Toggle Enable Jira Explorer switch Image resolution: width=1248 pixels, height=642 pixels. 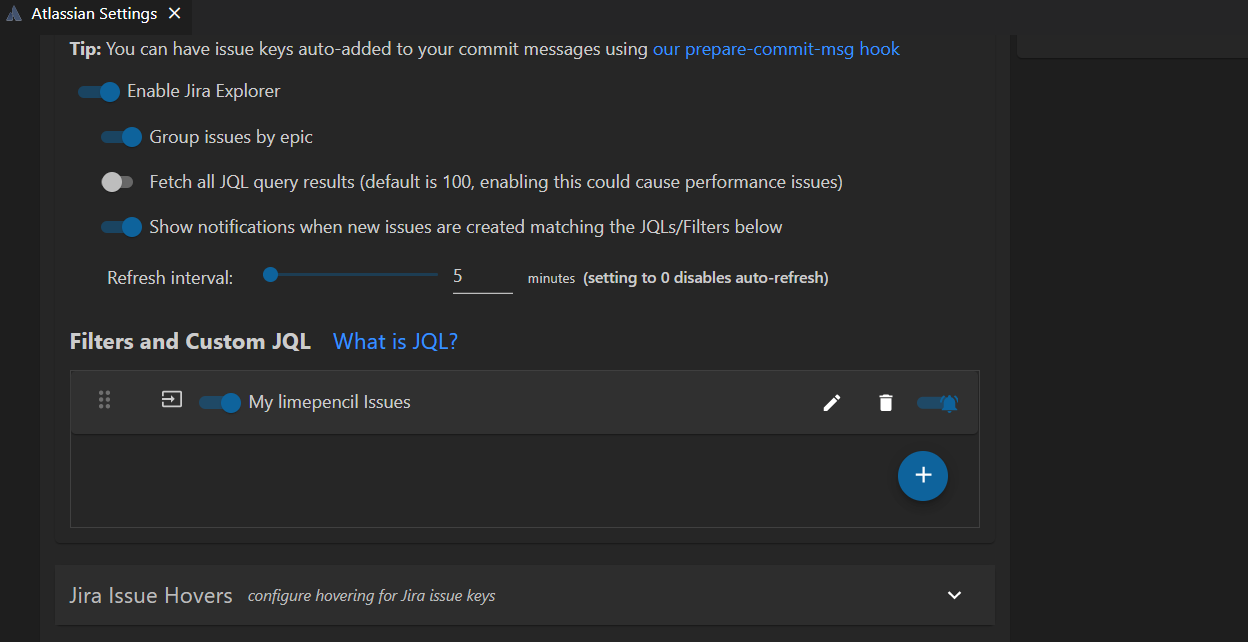click(99, 92)
